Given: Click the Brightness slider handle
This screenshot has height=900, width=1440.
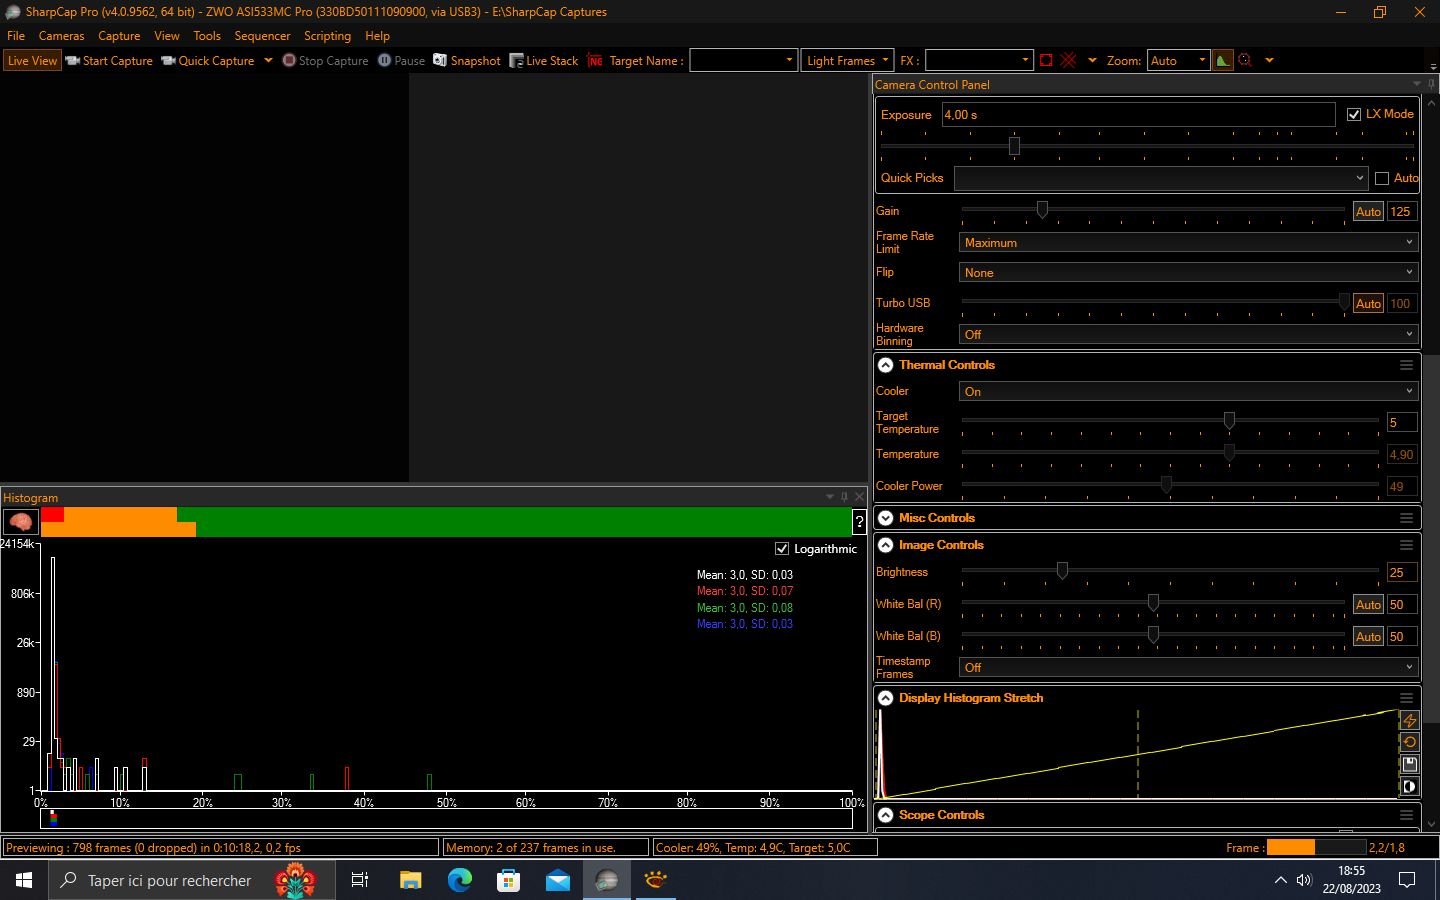Looking at the screenshot, I should click(x=1062, y=571).
